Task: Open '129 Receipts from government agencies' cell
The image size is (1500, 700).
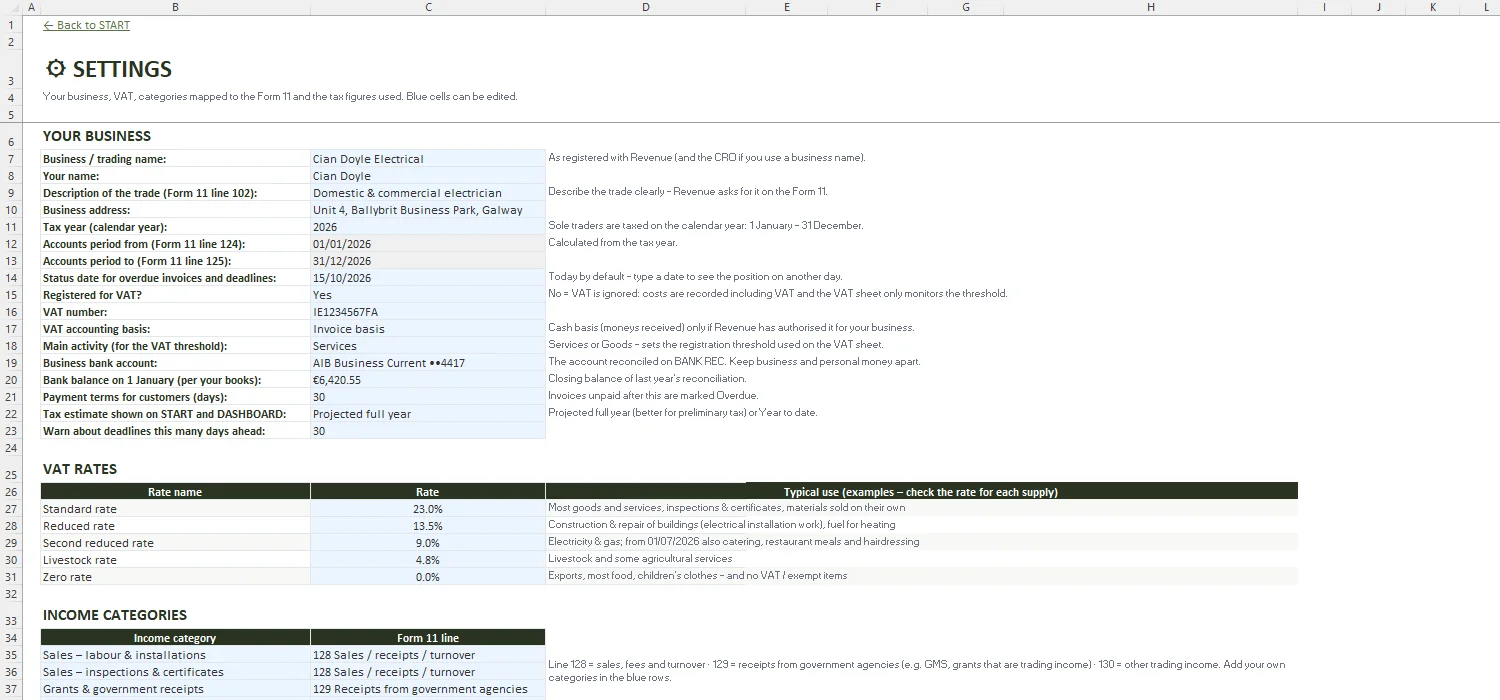Action: click(x=428, y=689)
